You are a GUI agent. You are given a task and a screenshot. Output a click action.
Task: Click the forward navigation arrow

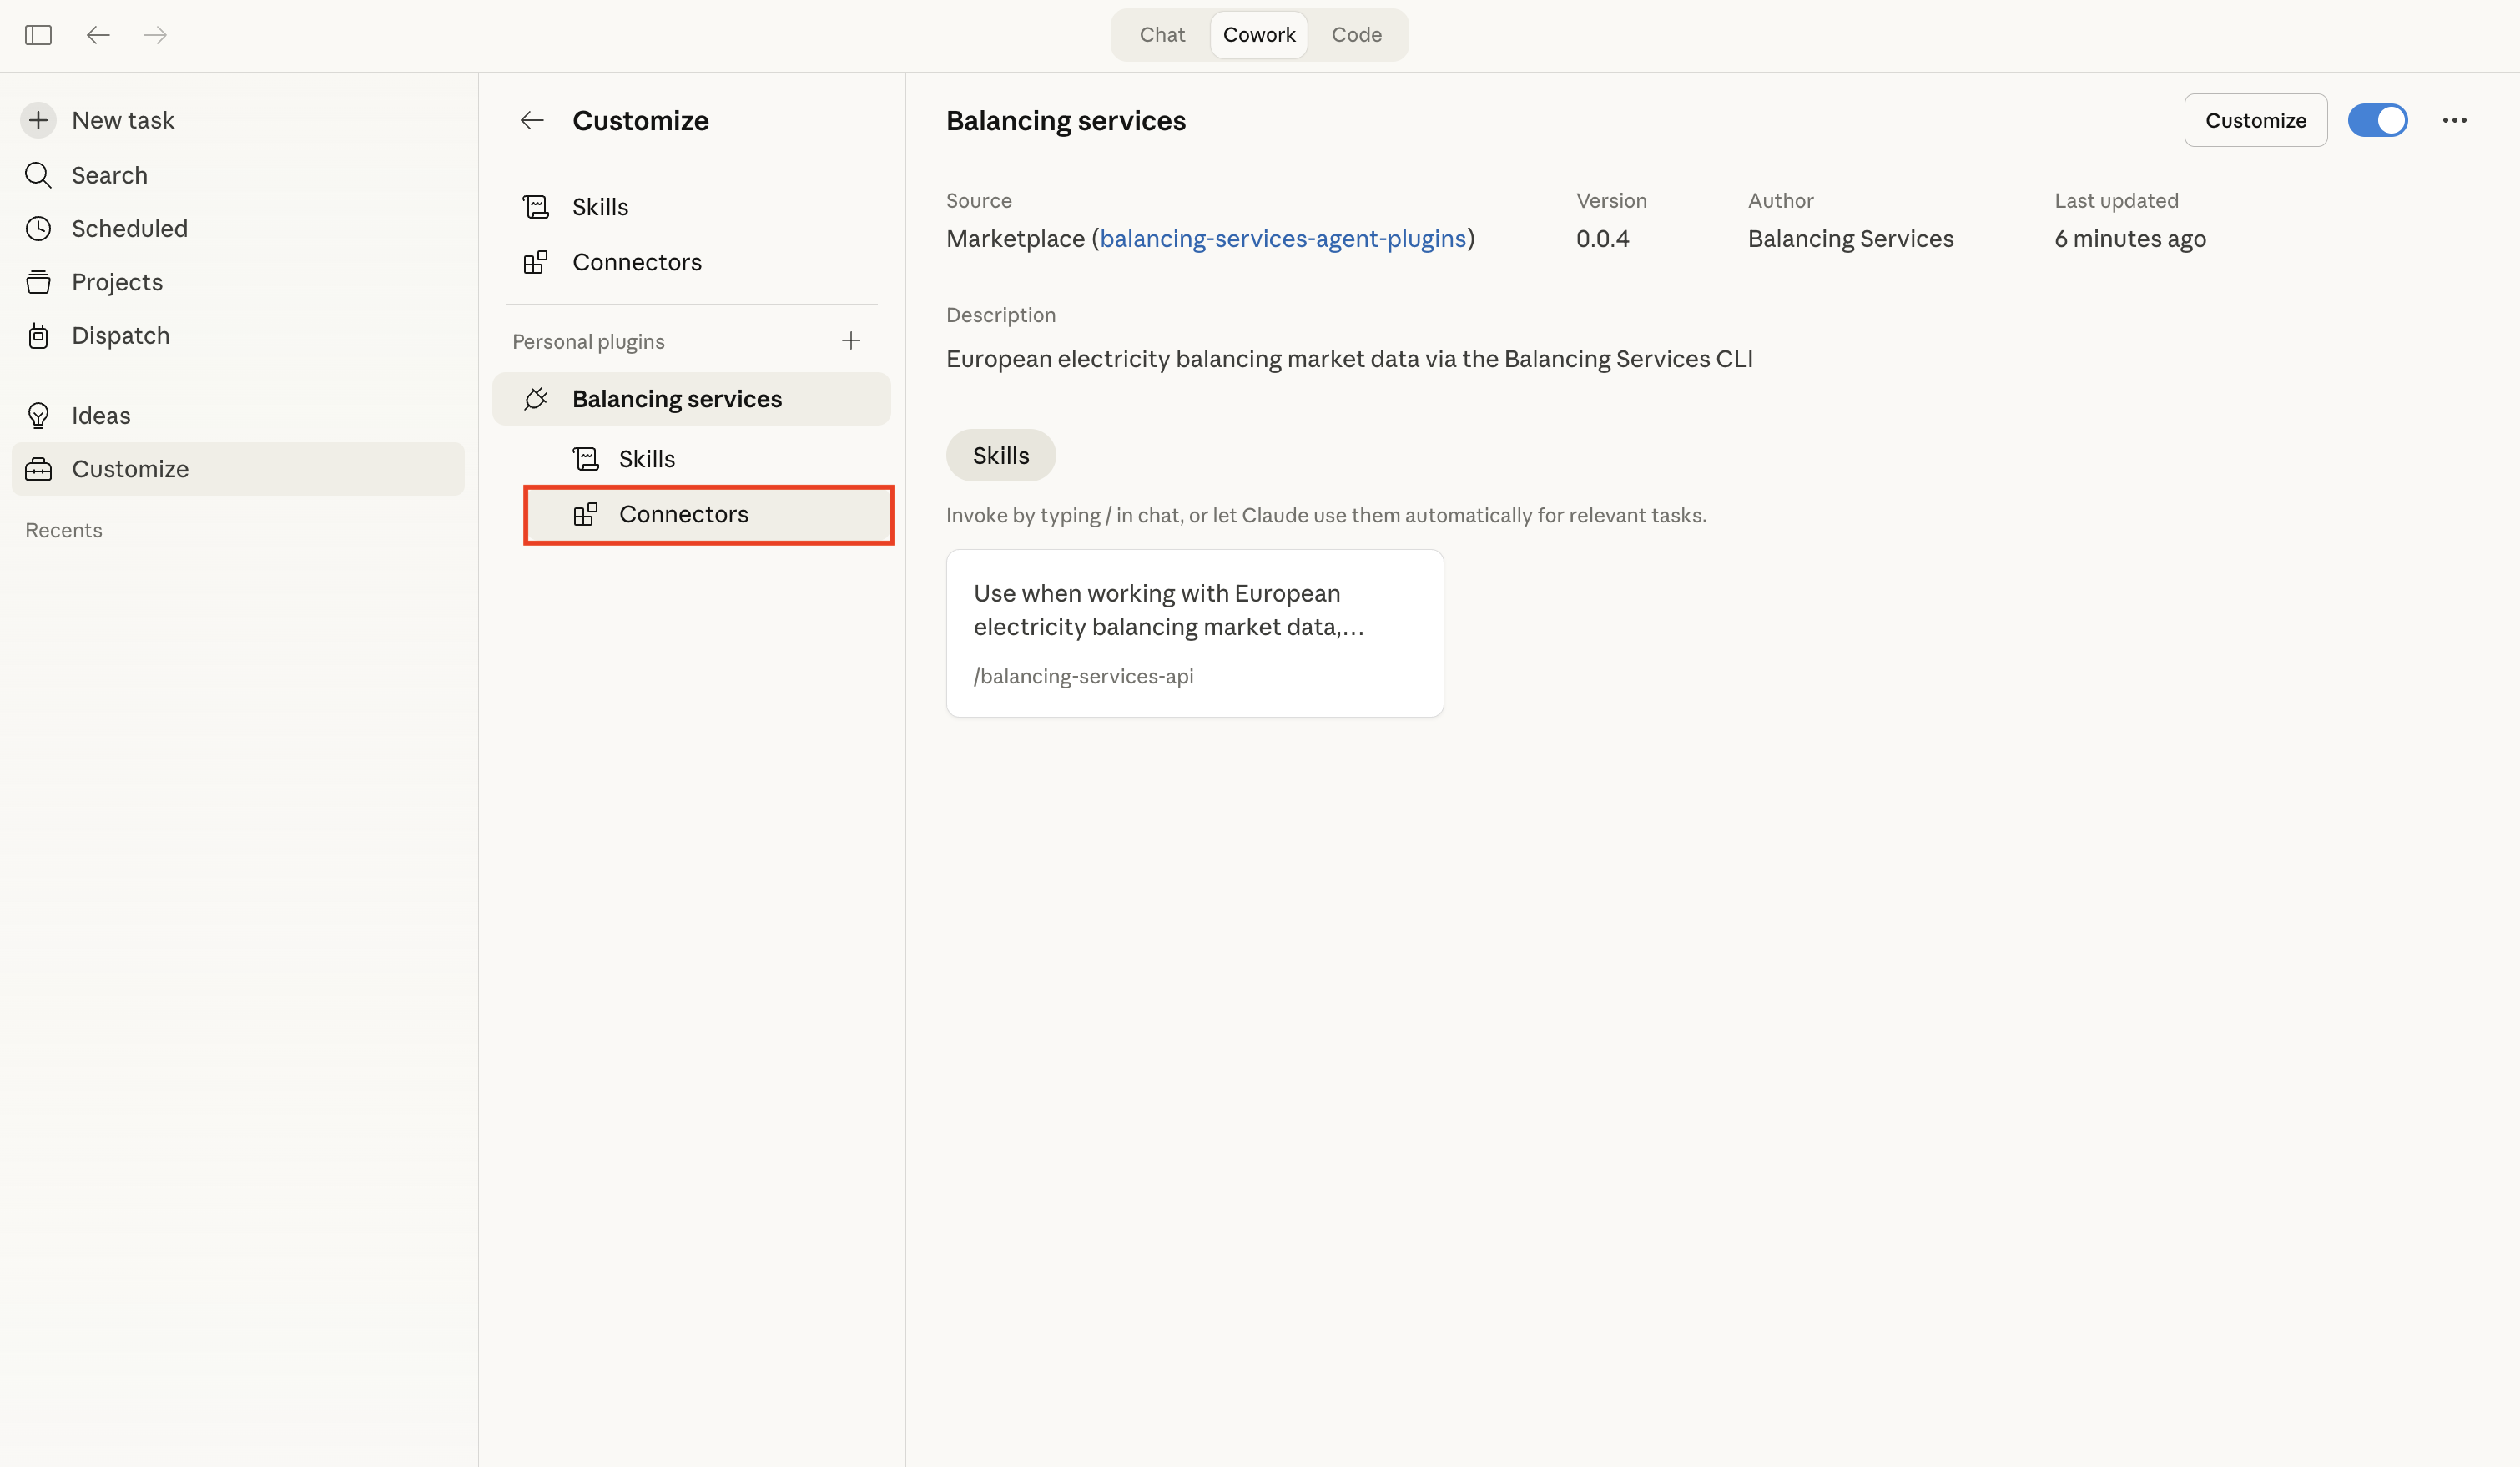[x=155, y=35]
